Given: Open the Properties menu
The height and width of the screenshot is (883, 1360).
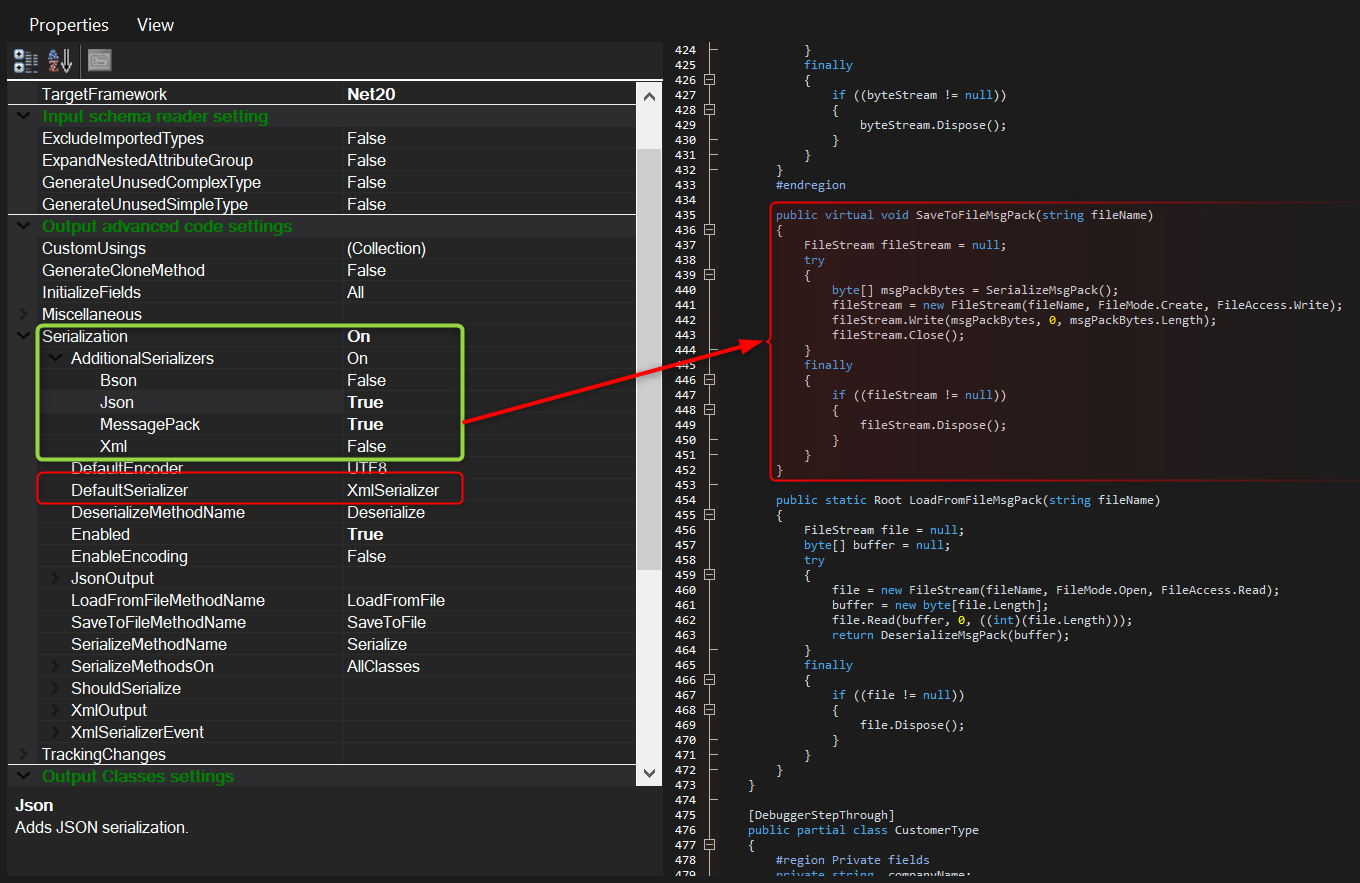Looking at the screenshot, I should tap(69, 25).
